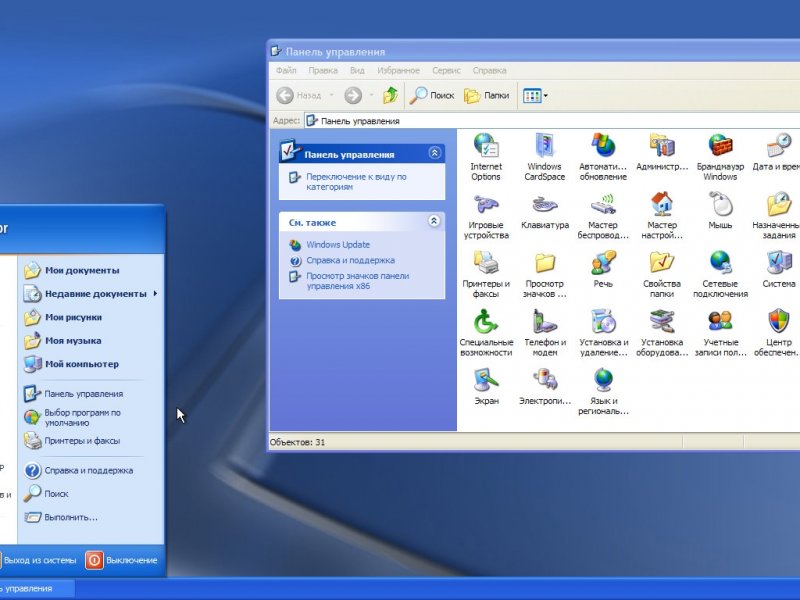Image resolution: width=800 pixels, height=600 pixels.
Task: Open Установка оборудования icon
Action: (662, 333)
